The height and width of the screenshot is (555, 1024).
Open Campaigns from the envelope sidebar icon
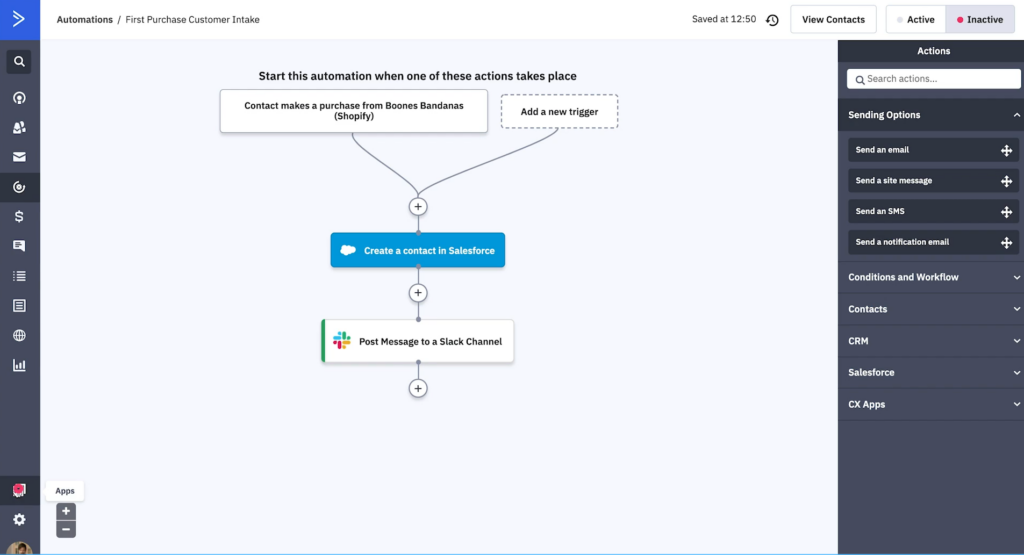coord(19,157)
